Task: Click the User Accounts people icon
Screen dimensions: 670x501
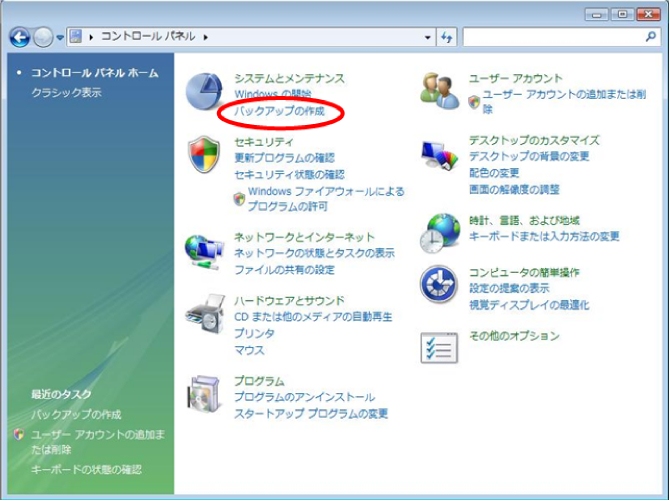Action: pyautogui.click(x=440, y=90)
